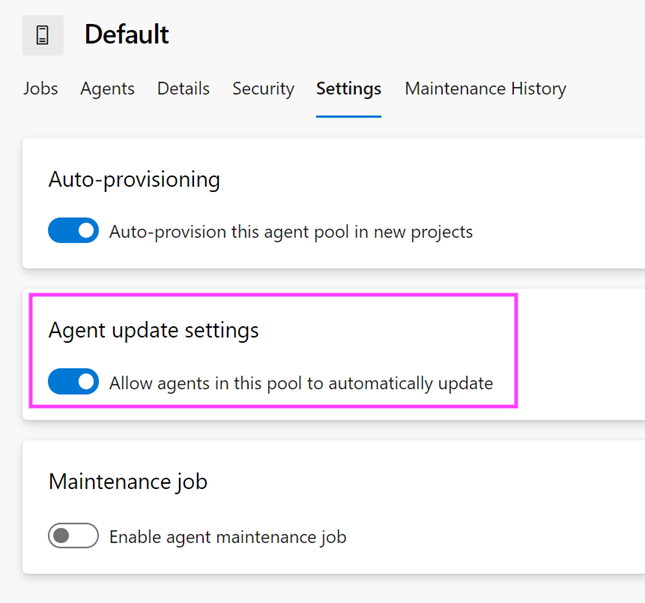This screenshot has height=603, width=645.
Task: Click the 'Enable agent maintenance job' label
Action: [x=227, y=537]
